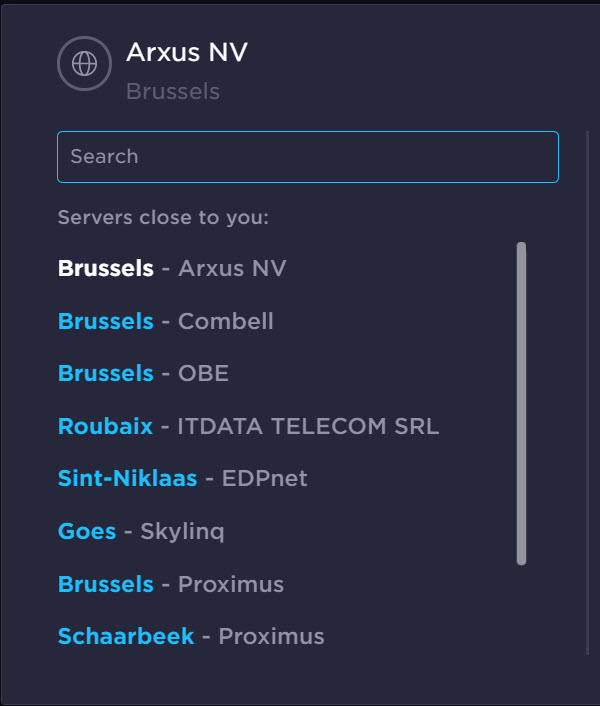Select the Brussels - Proximus server
The width and height of the screenshot is (600, 706).
170,585
